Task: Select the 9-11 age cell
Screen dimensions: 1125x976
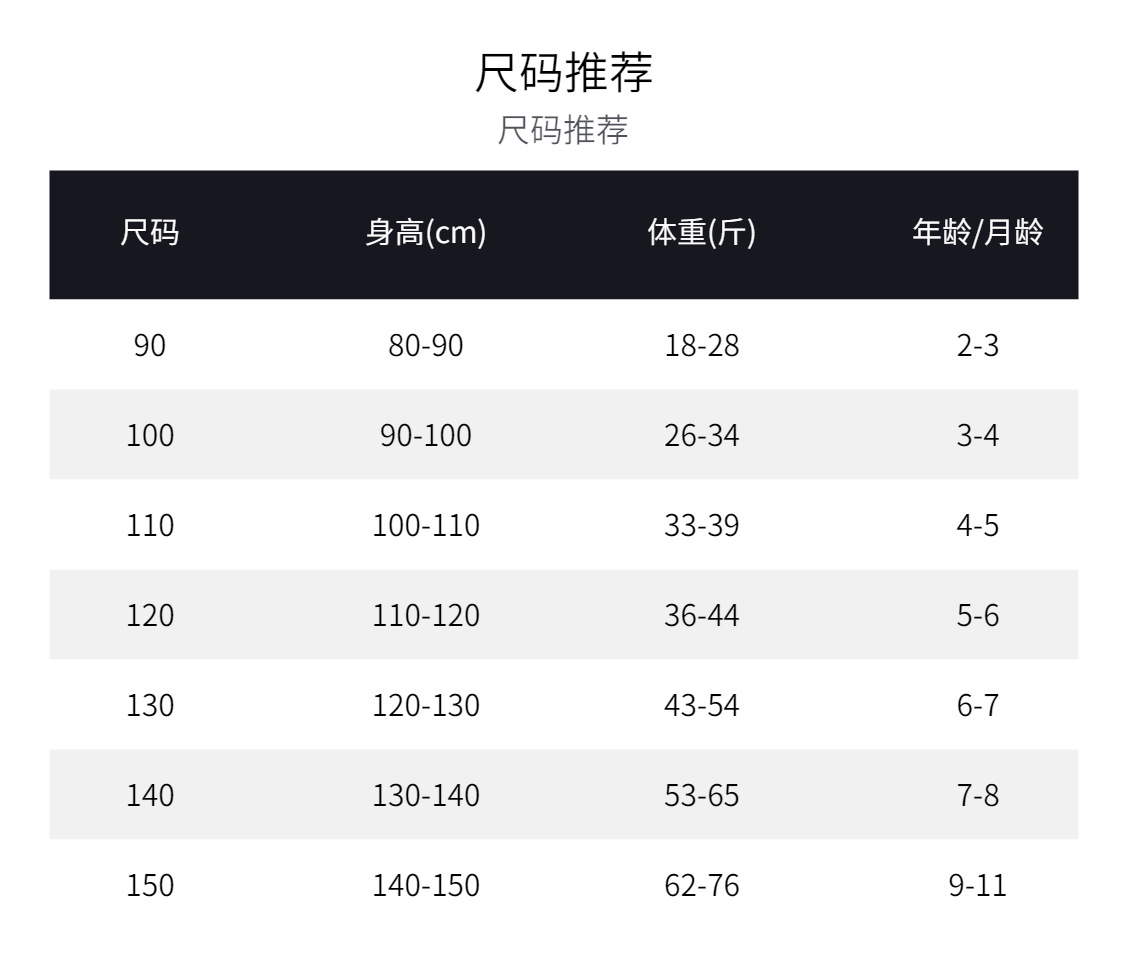Action: pos(977,885)
